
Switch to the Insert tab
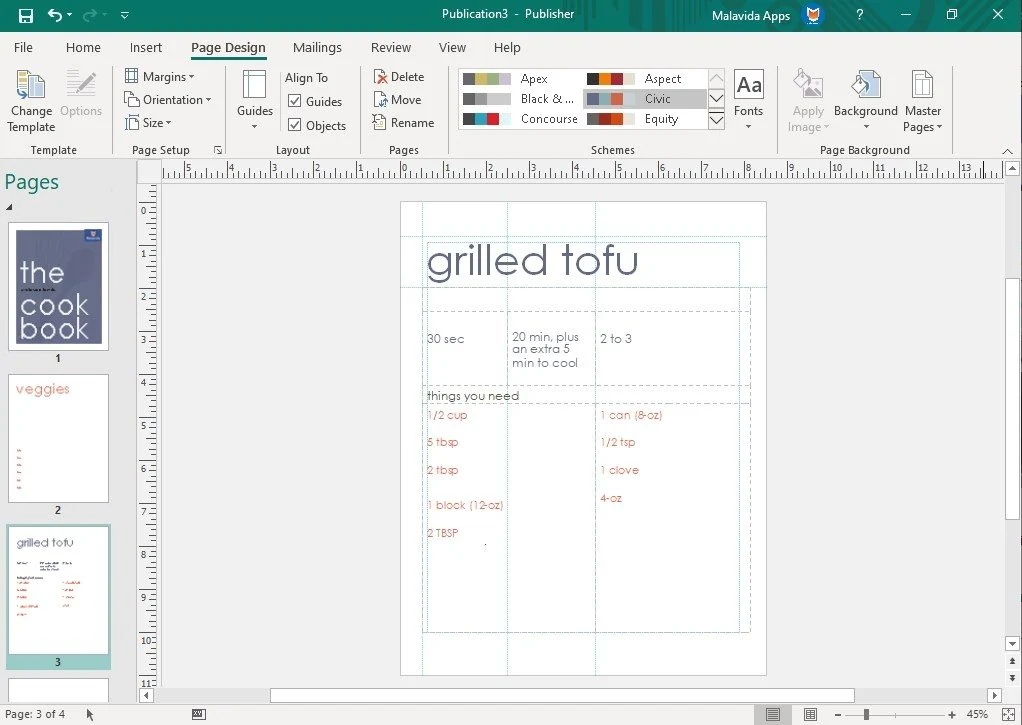[145, 48]
